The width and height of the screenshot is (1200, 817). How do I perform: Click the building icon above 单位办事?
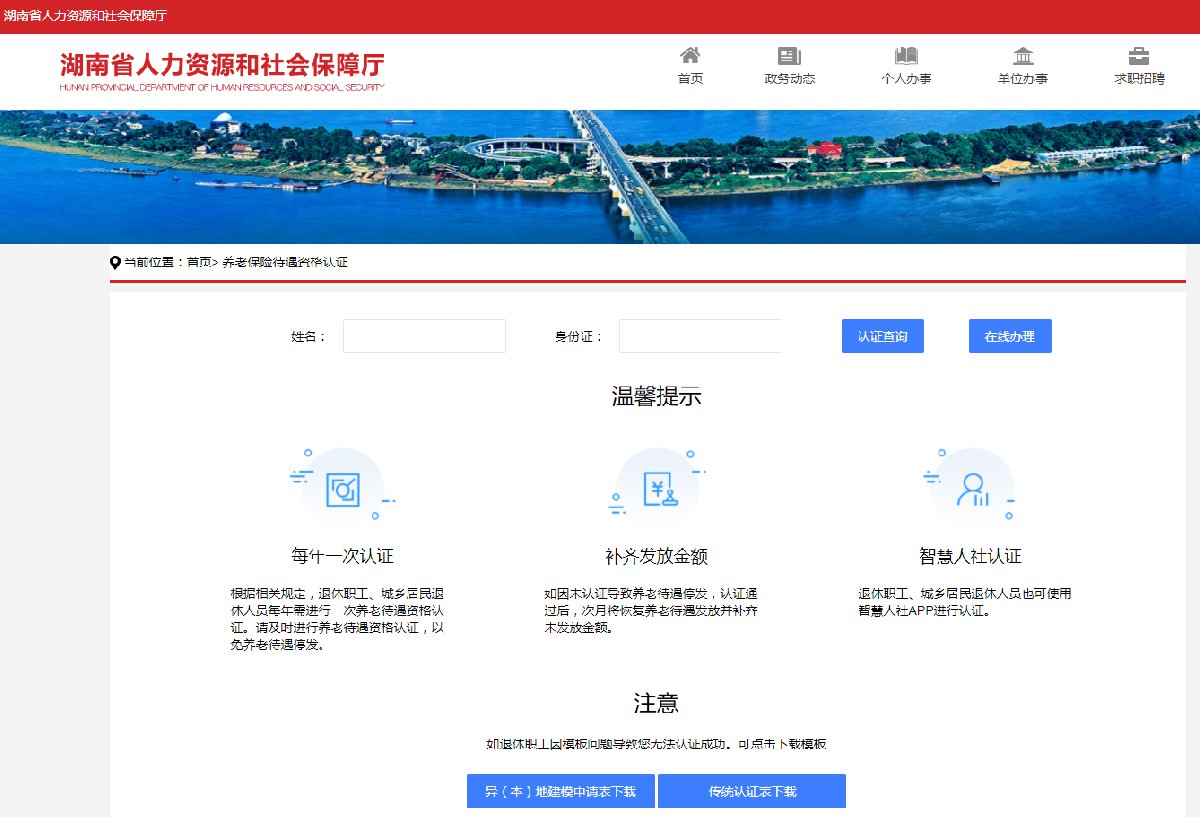[x=1023, y=56]
